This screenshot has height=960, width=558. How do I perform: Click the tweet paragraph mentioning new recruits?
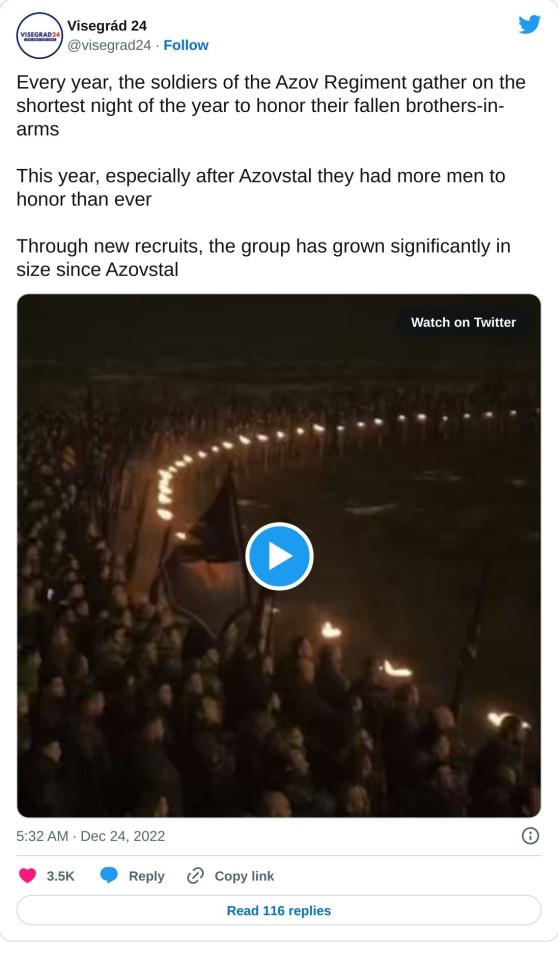point(263,258)
